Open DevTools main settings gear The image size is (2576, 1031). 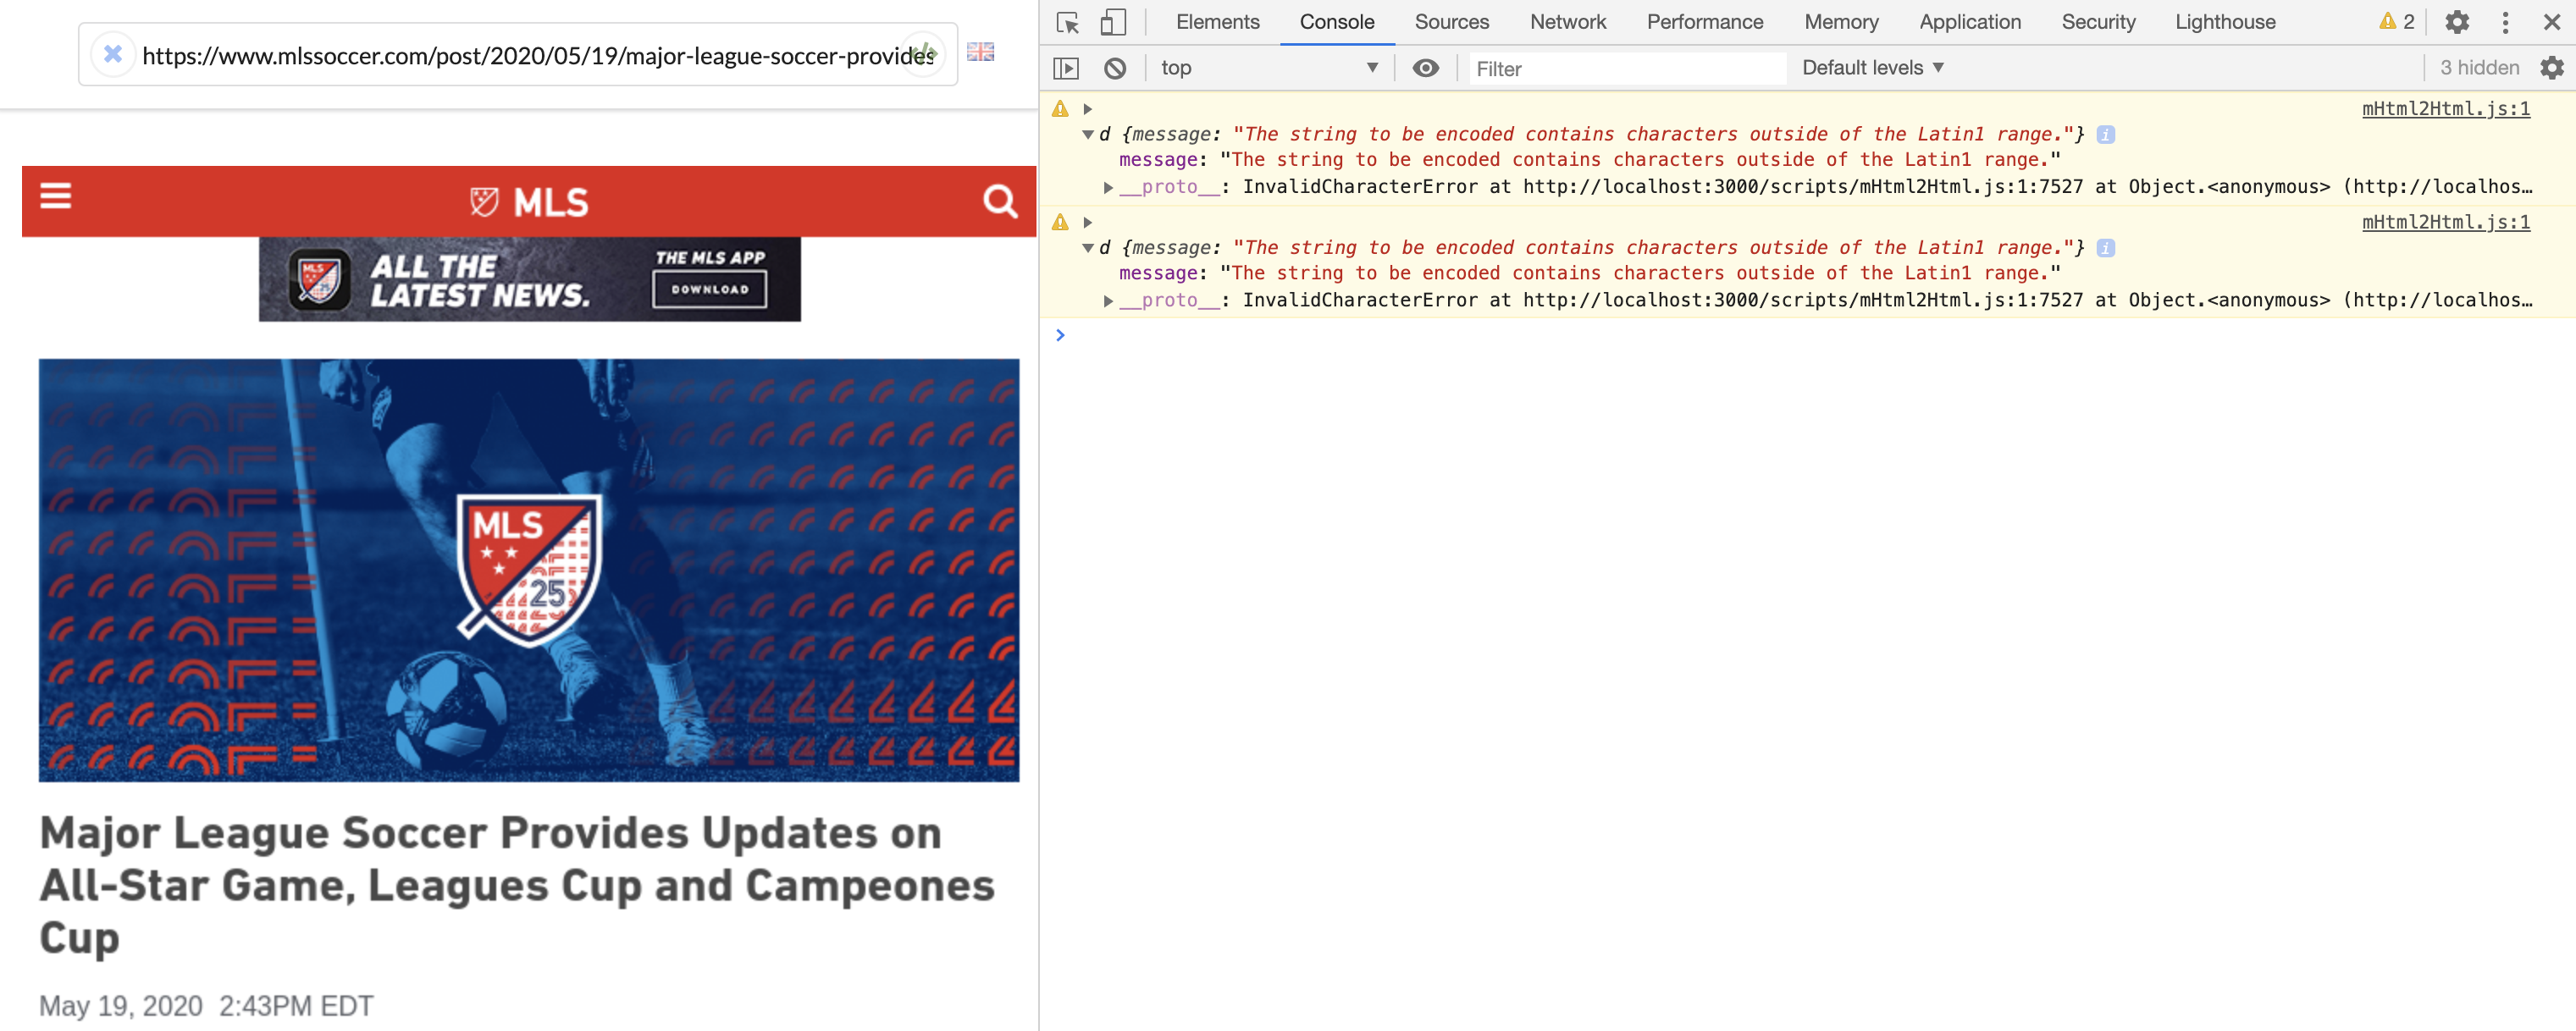pos(2457,22)
